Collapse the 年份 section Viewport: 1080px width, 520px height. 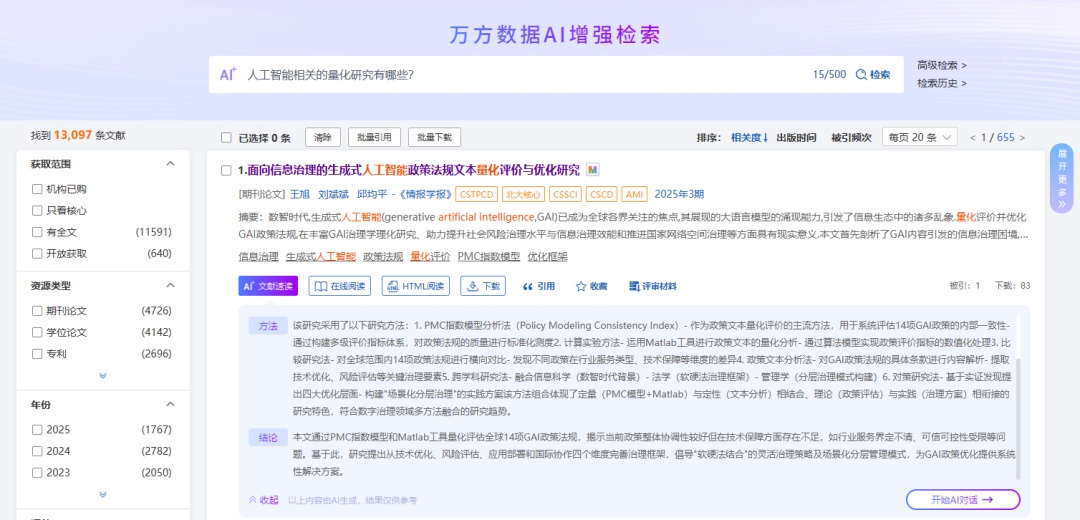point(171,404)
